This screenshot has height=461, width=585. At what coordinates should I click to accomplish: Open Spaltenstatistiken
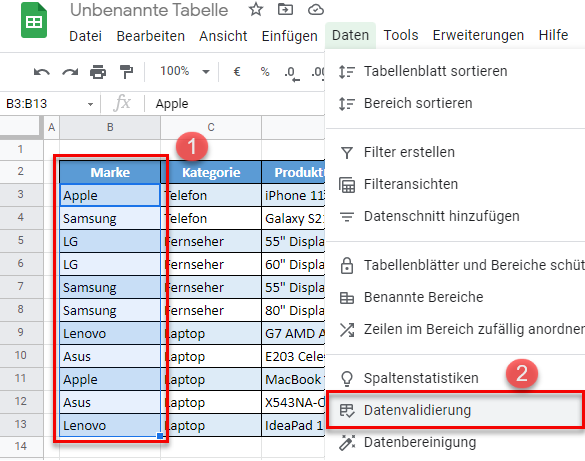(x=455, y=378)
